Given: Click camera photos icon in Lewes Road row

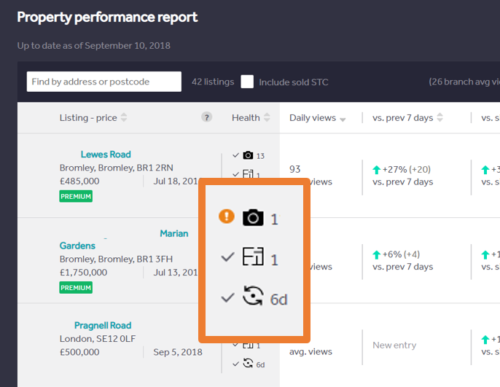Looking at the screenshot, I should click(248, 155).
